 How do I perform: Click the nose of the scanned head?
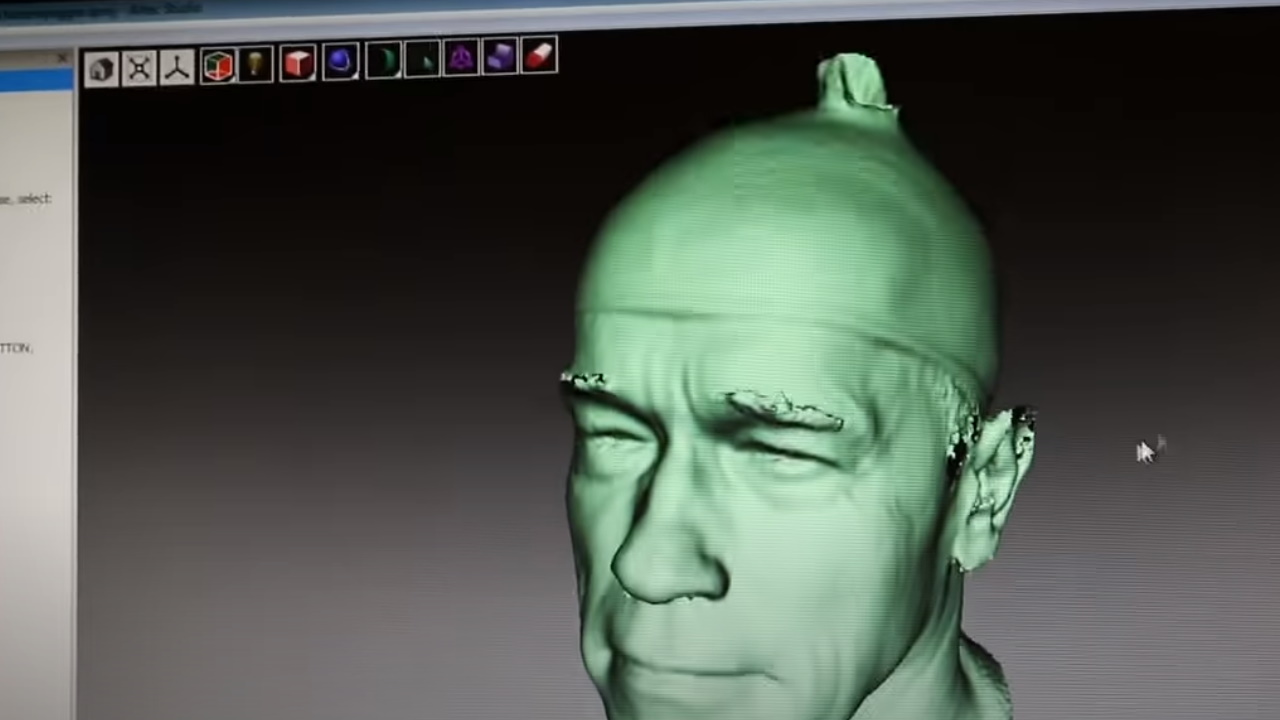point(665,560)
